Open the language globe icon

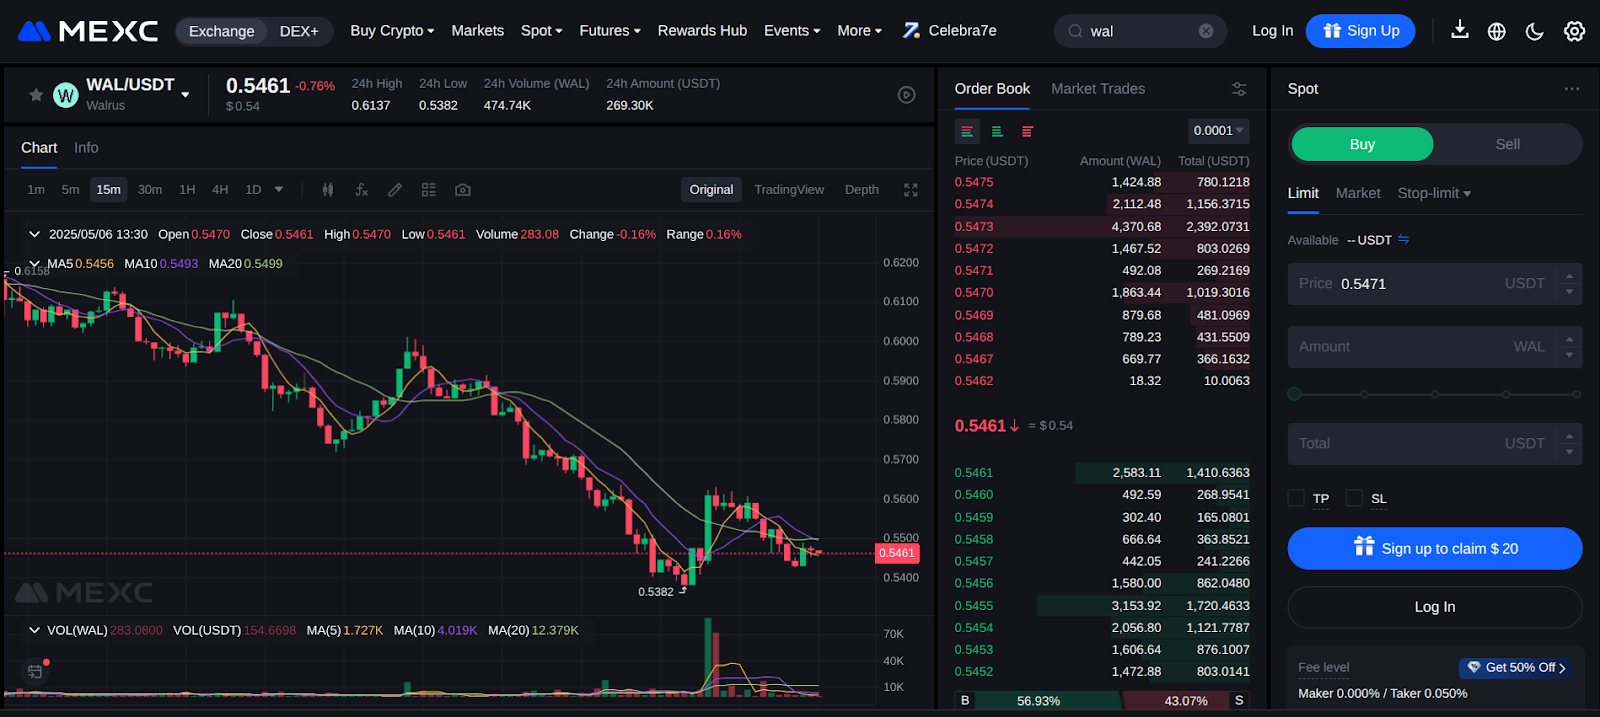click(1497, 31)
